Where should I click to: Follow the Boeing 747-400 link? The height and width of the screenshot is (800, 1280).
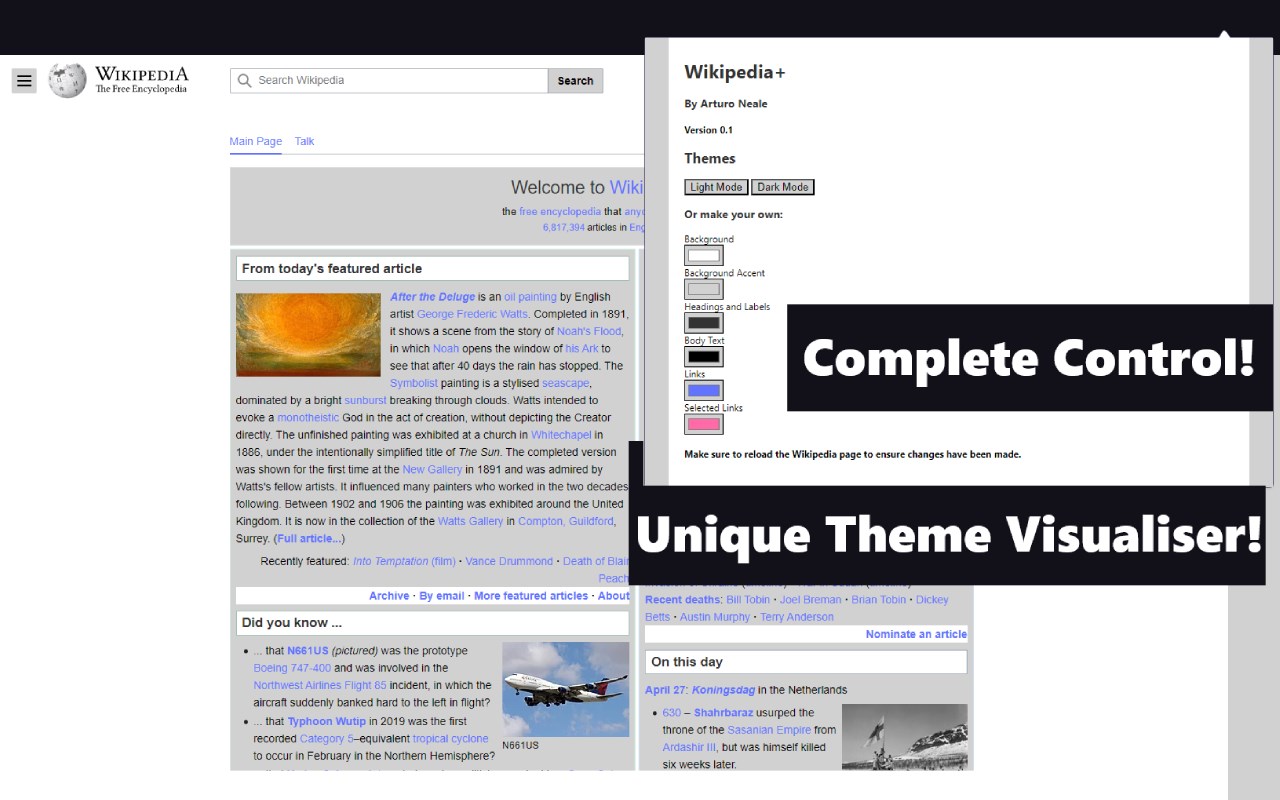click(292, 668)
